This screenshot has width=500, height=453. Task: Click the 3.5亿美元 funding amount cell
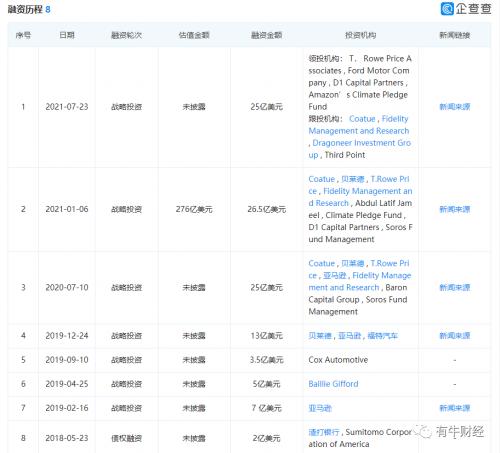coord(266,360)
